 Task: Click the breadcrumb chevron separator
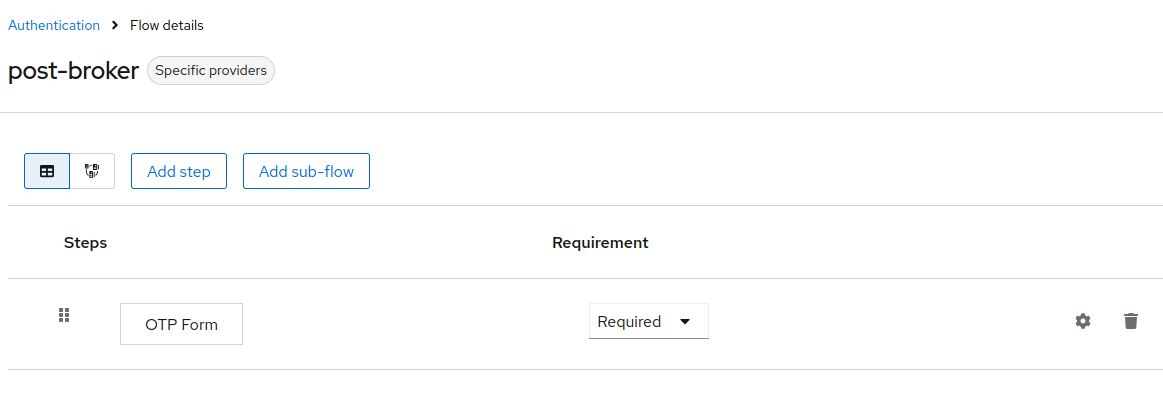pyautogui.click(x=115, y=25)
